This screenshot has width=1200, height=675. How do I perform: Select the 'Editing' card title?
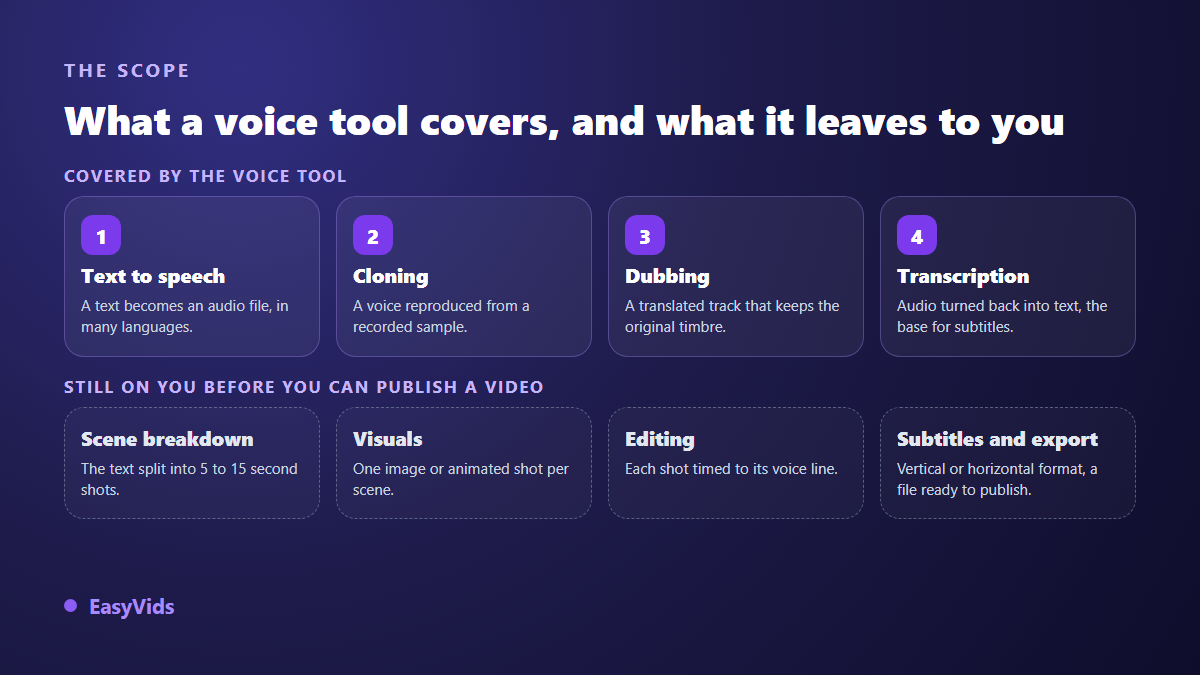(660, 440)
